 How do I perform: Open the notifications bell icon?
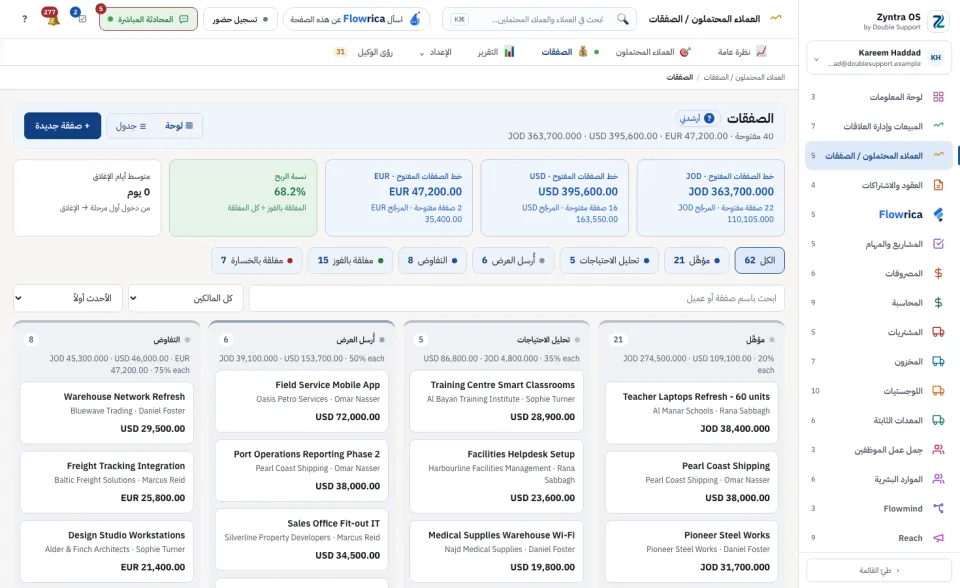(53, 19)
